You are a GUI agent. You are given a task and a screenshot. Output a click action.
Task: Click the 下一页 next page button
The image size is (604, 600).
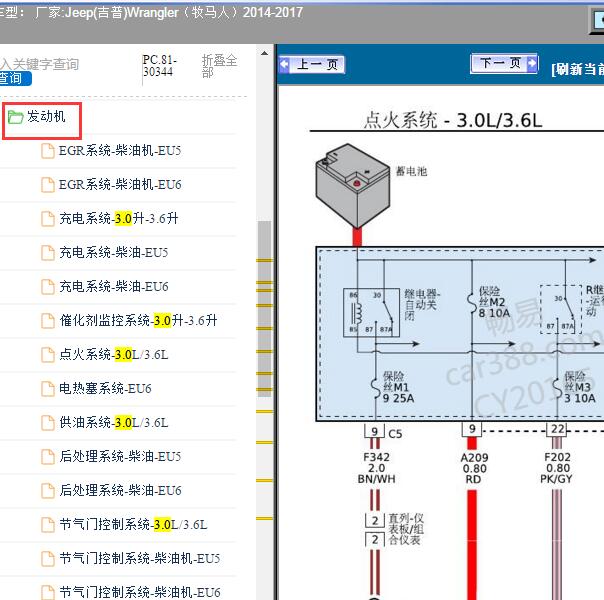504,63
